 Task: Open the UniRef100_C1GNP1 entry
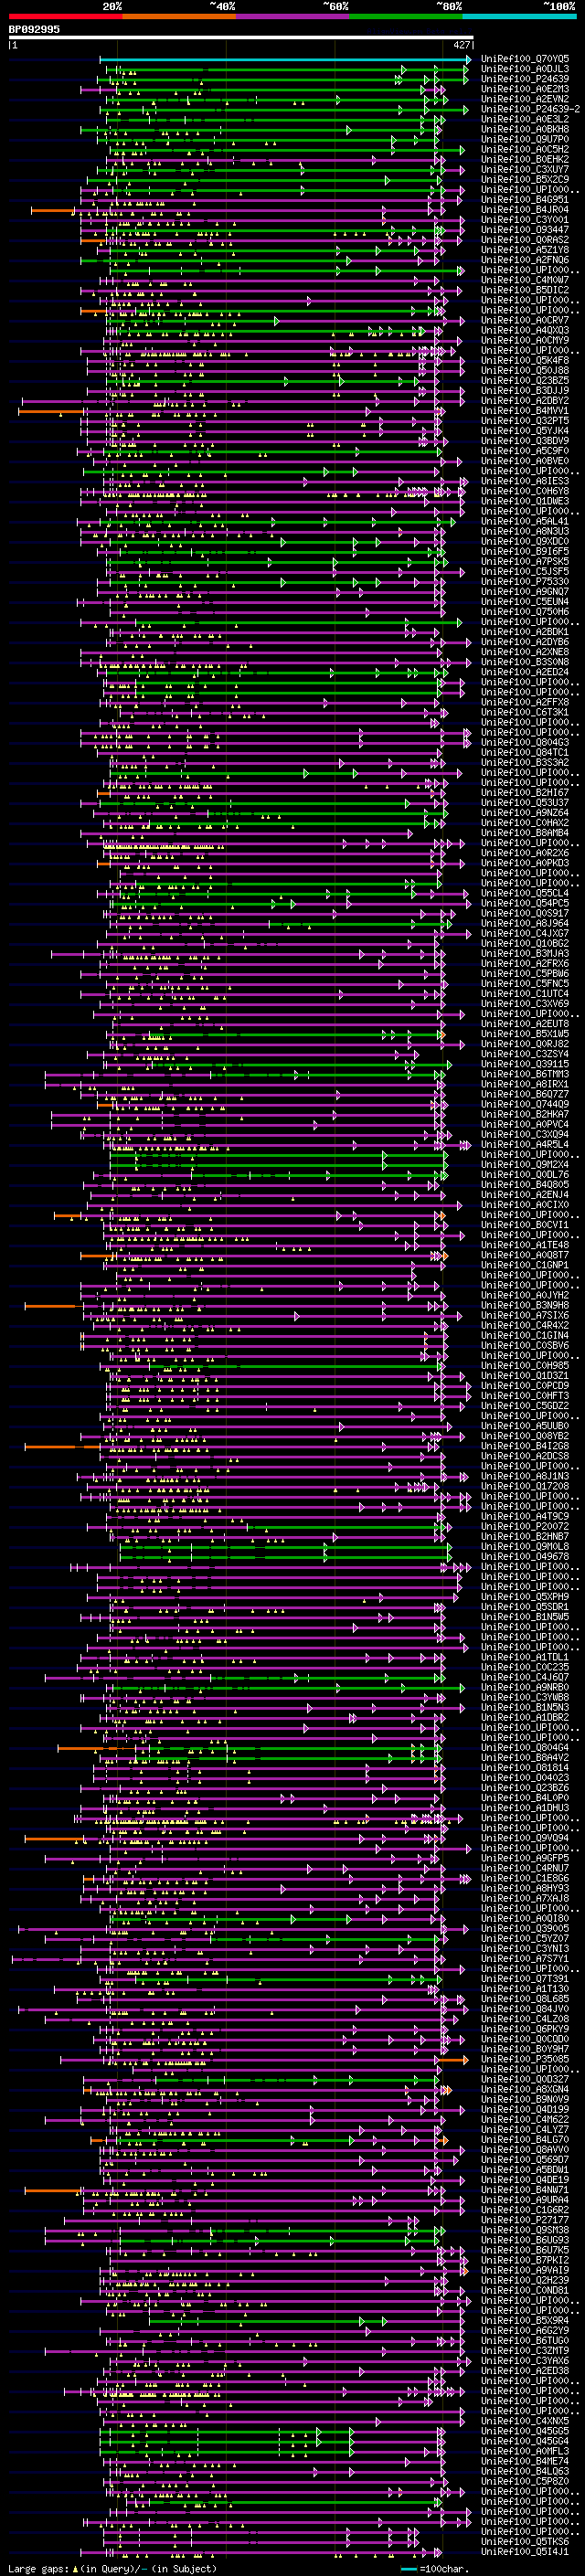click(524, 1265)
